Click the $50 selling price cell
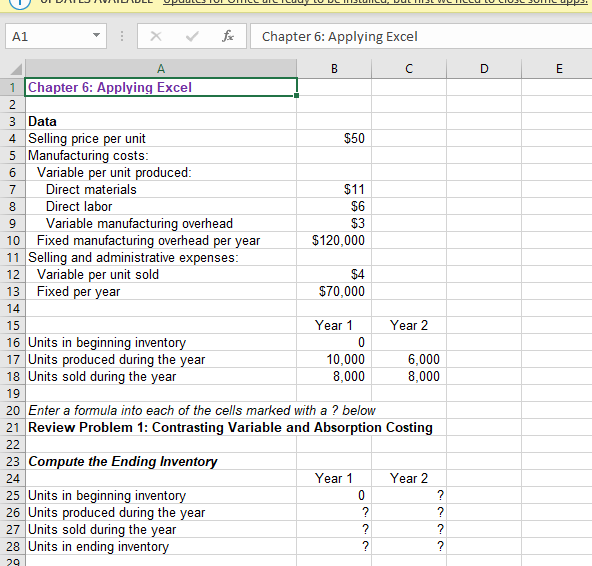 point(334,138)
